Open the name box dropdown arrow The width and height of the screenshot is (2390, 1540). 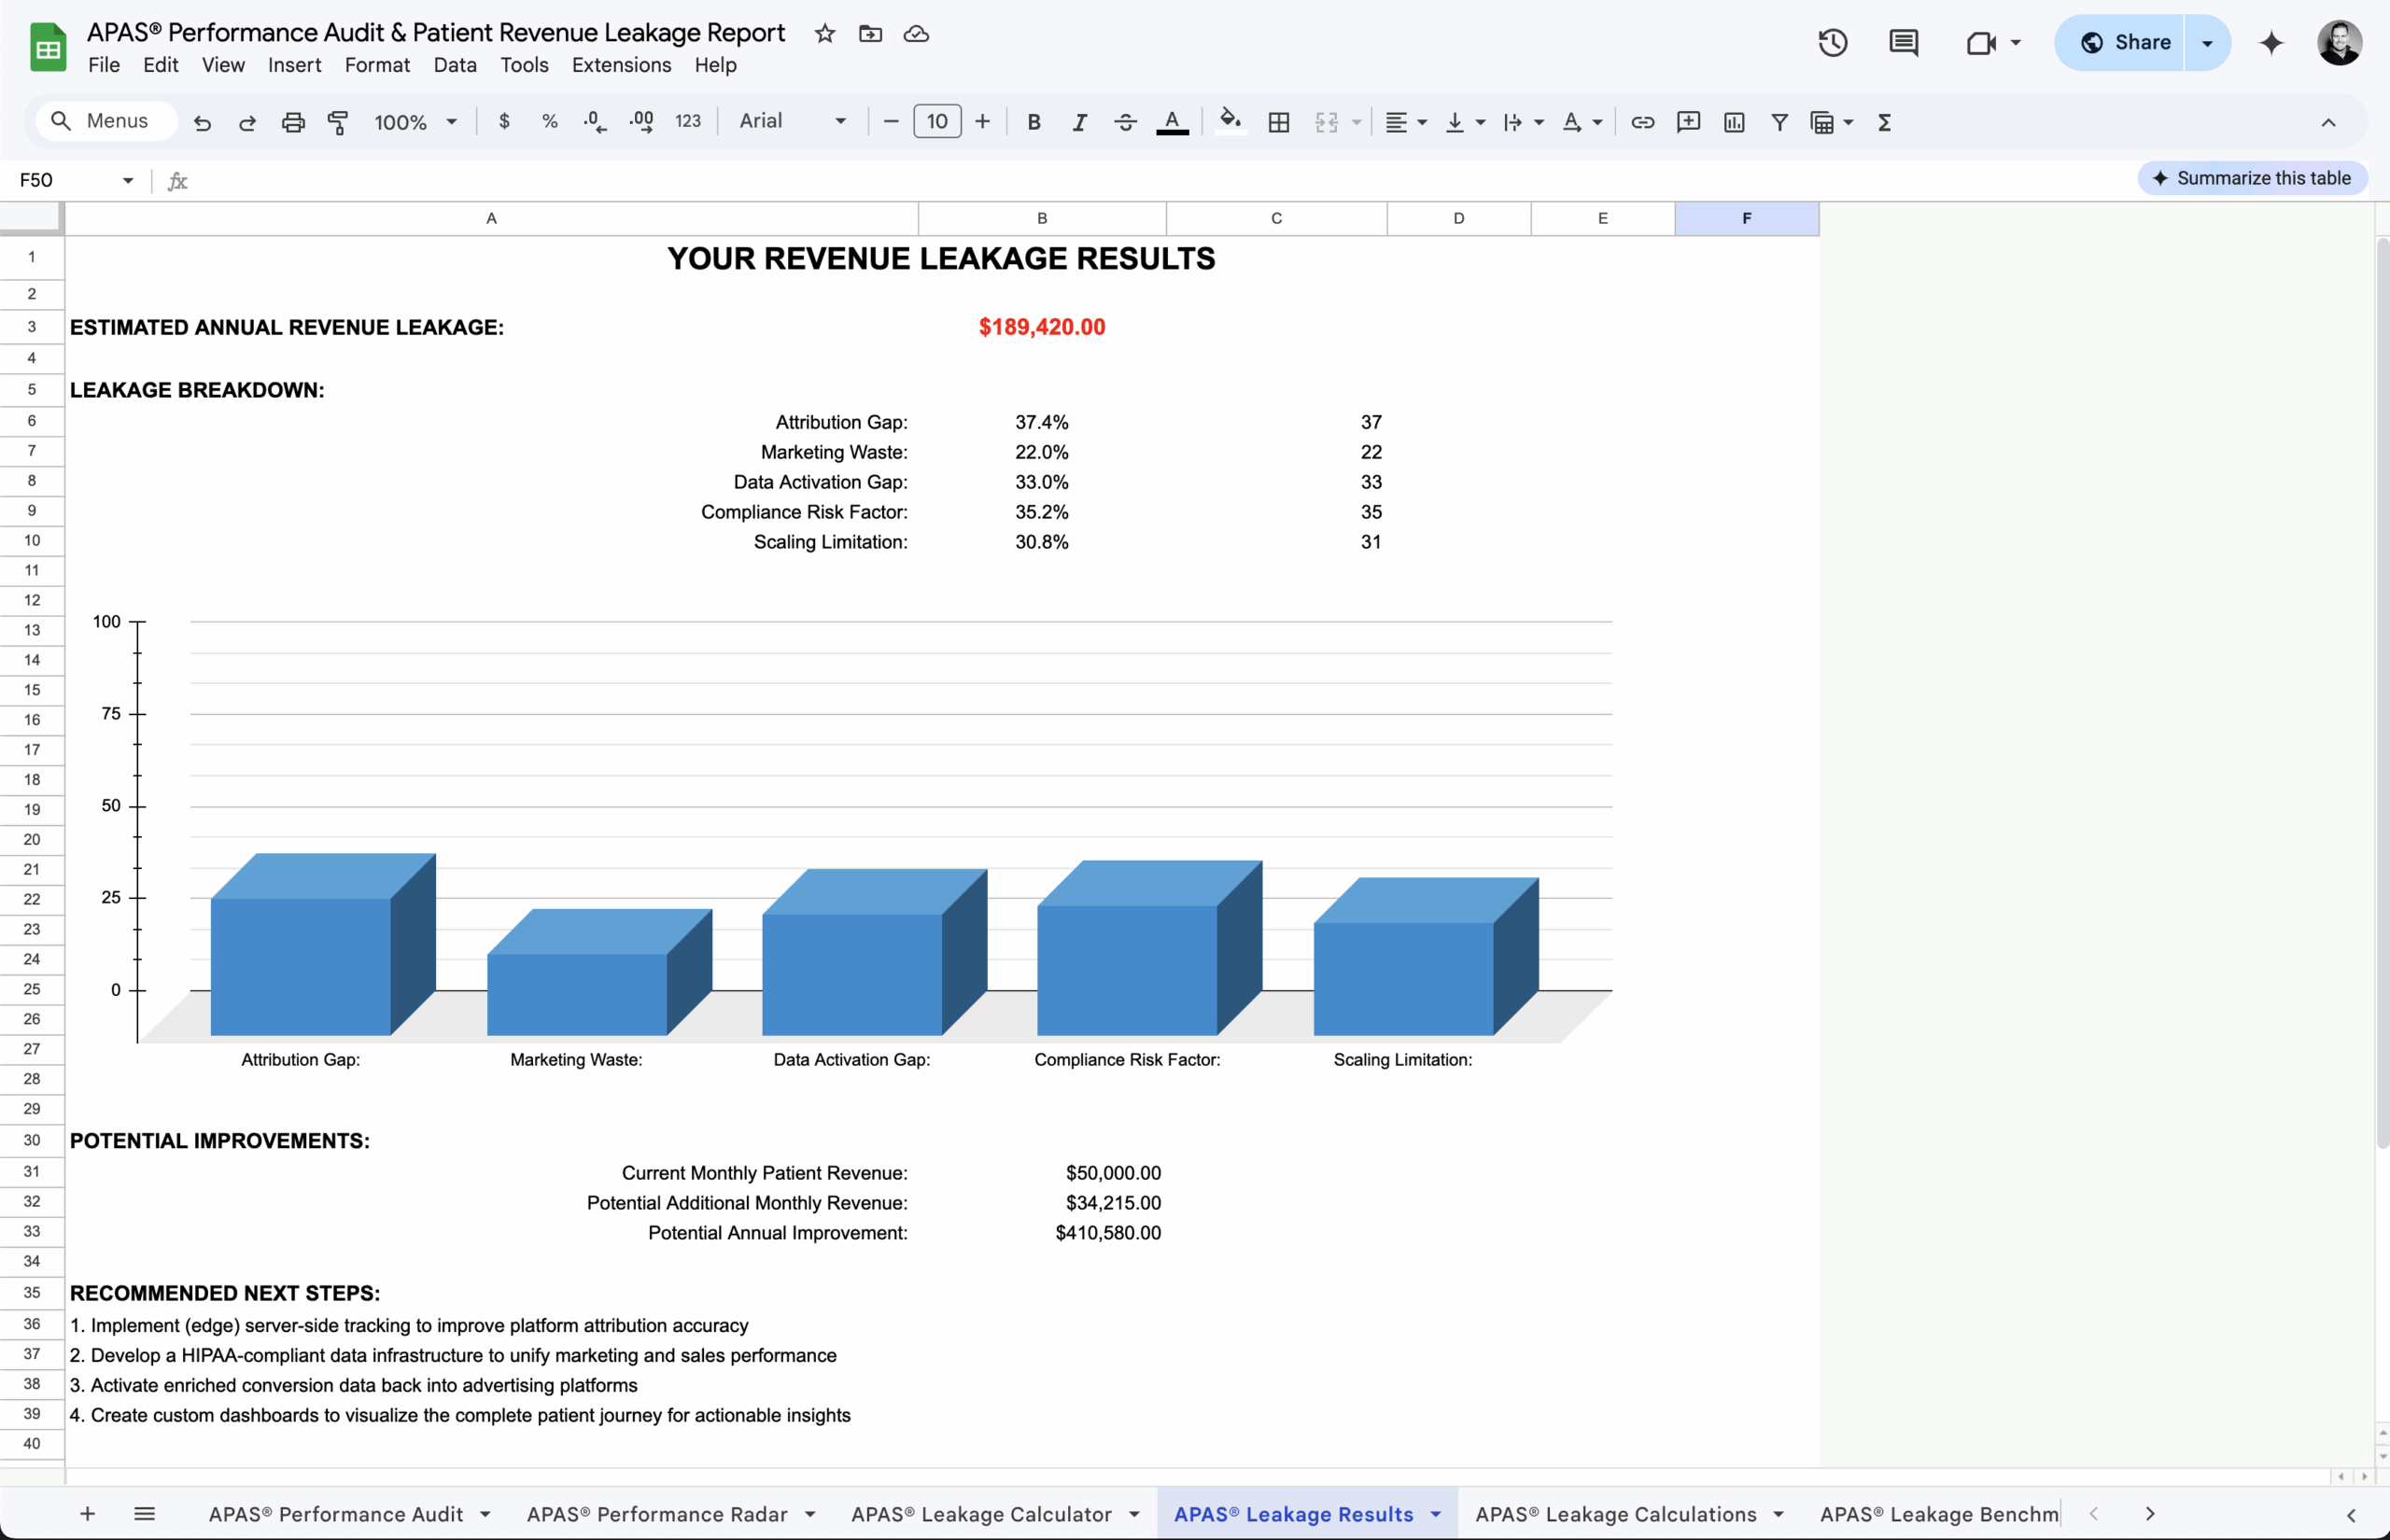pyautogui.click(x=128, y=180)
